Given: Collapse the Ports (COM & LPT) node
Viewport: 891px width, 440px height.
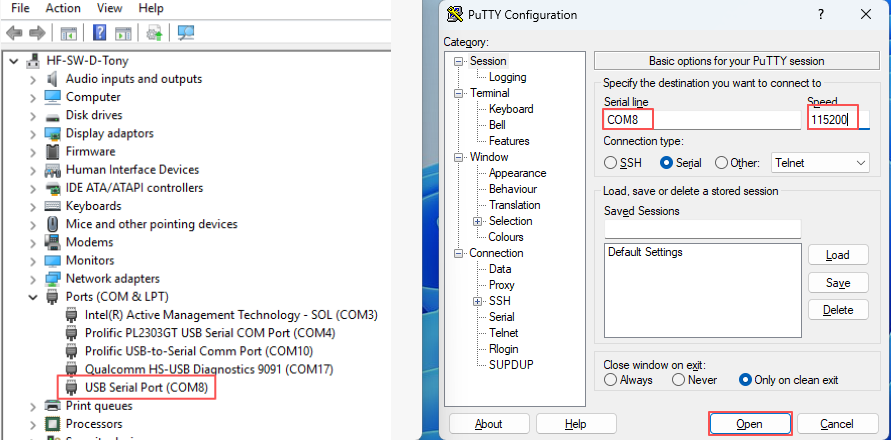Looking at the screenshot, I should (34, 297).
